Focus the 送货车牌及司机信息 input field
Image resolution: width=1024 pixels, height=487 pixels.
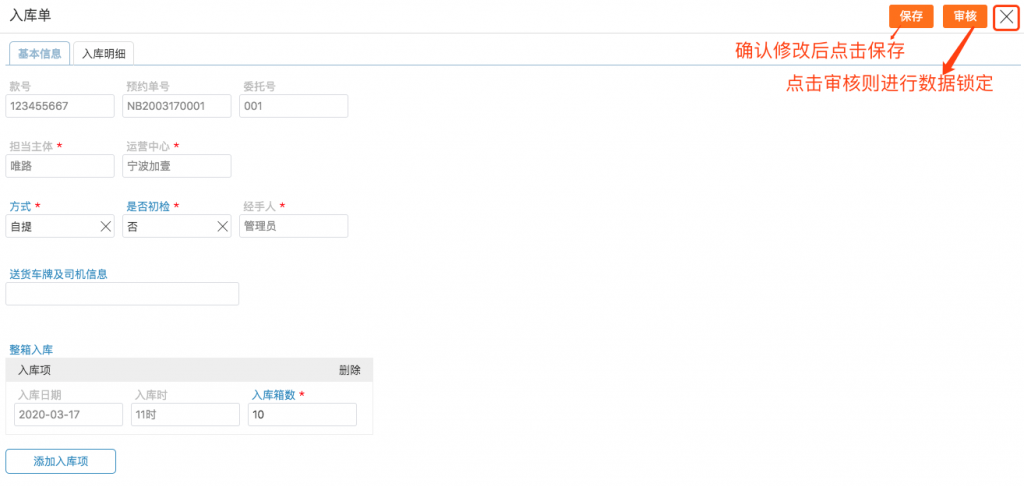click(122, 294)
